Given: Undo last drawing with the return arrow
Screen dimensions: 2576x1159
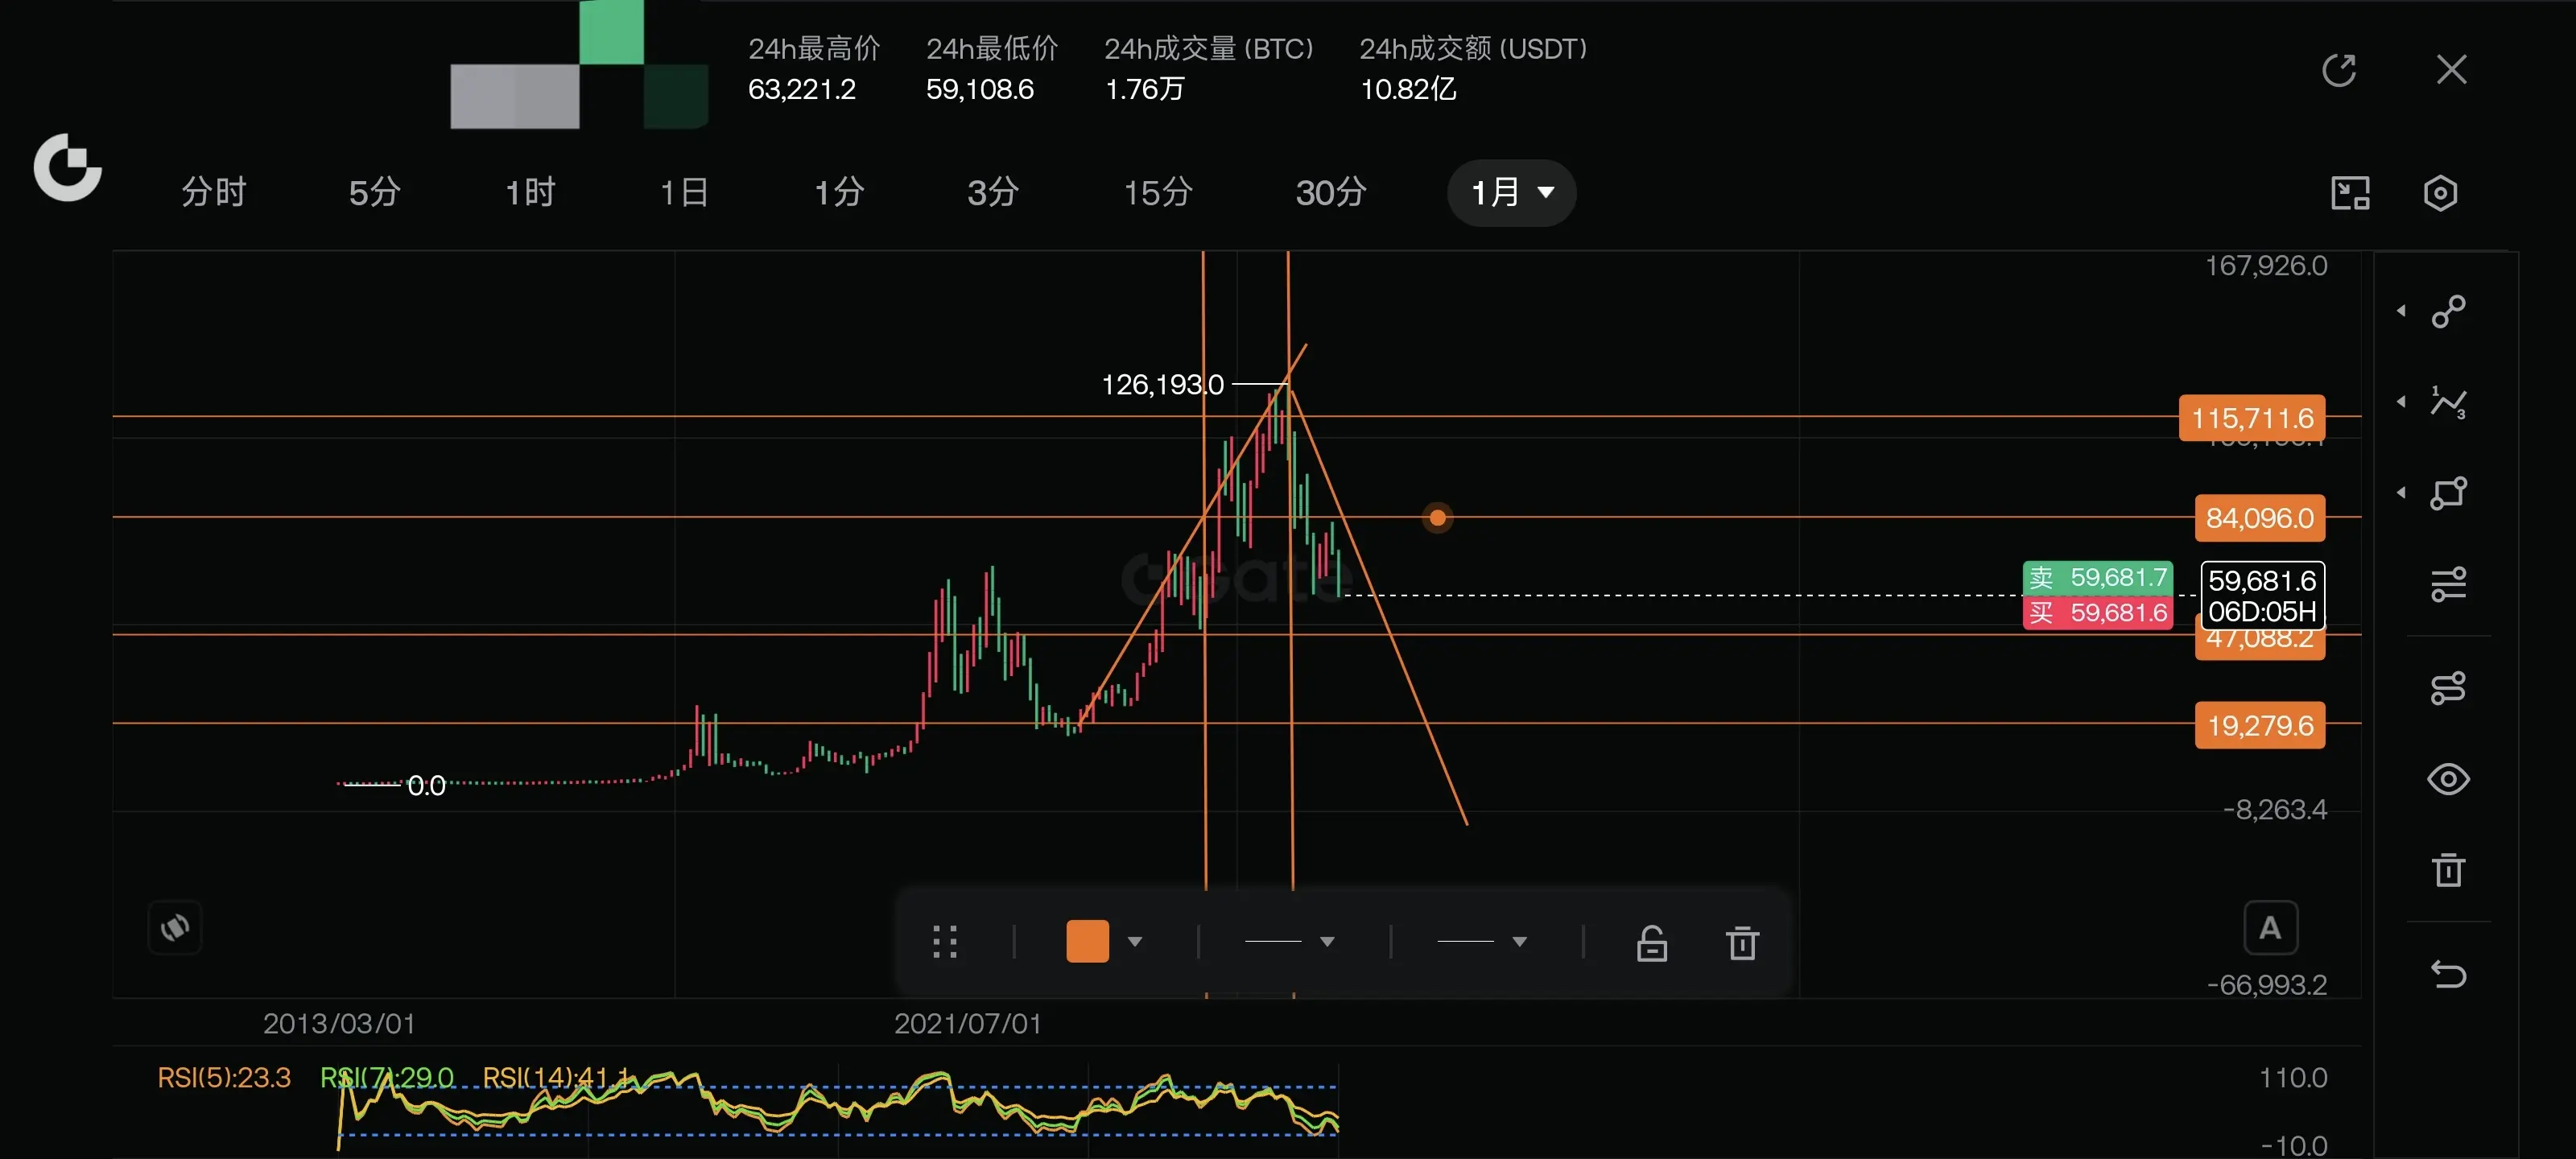Looking at the screenshot, I should pyautogui.click(x=2448, y=973).
